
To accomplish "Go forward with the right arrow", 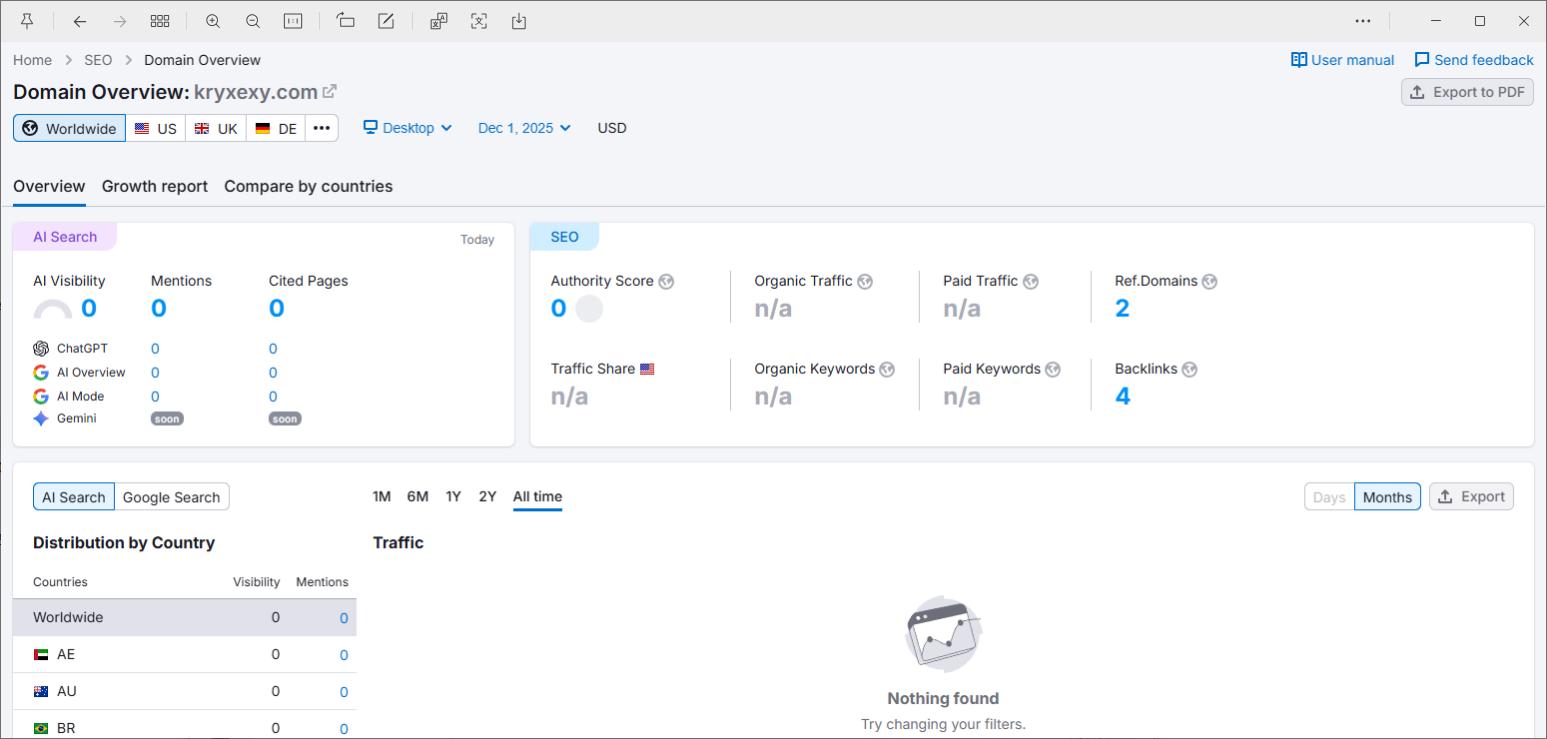I will pyautogui.click(x=120, y=21).
